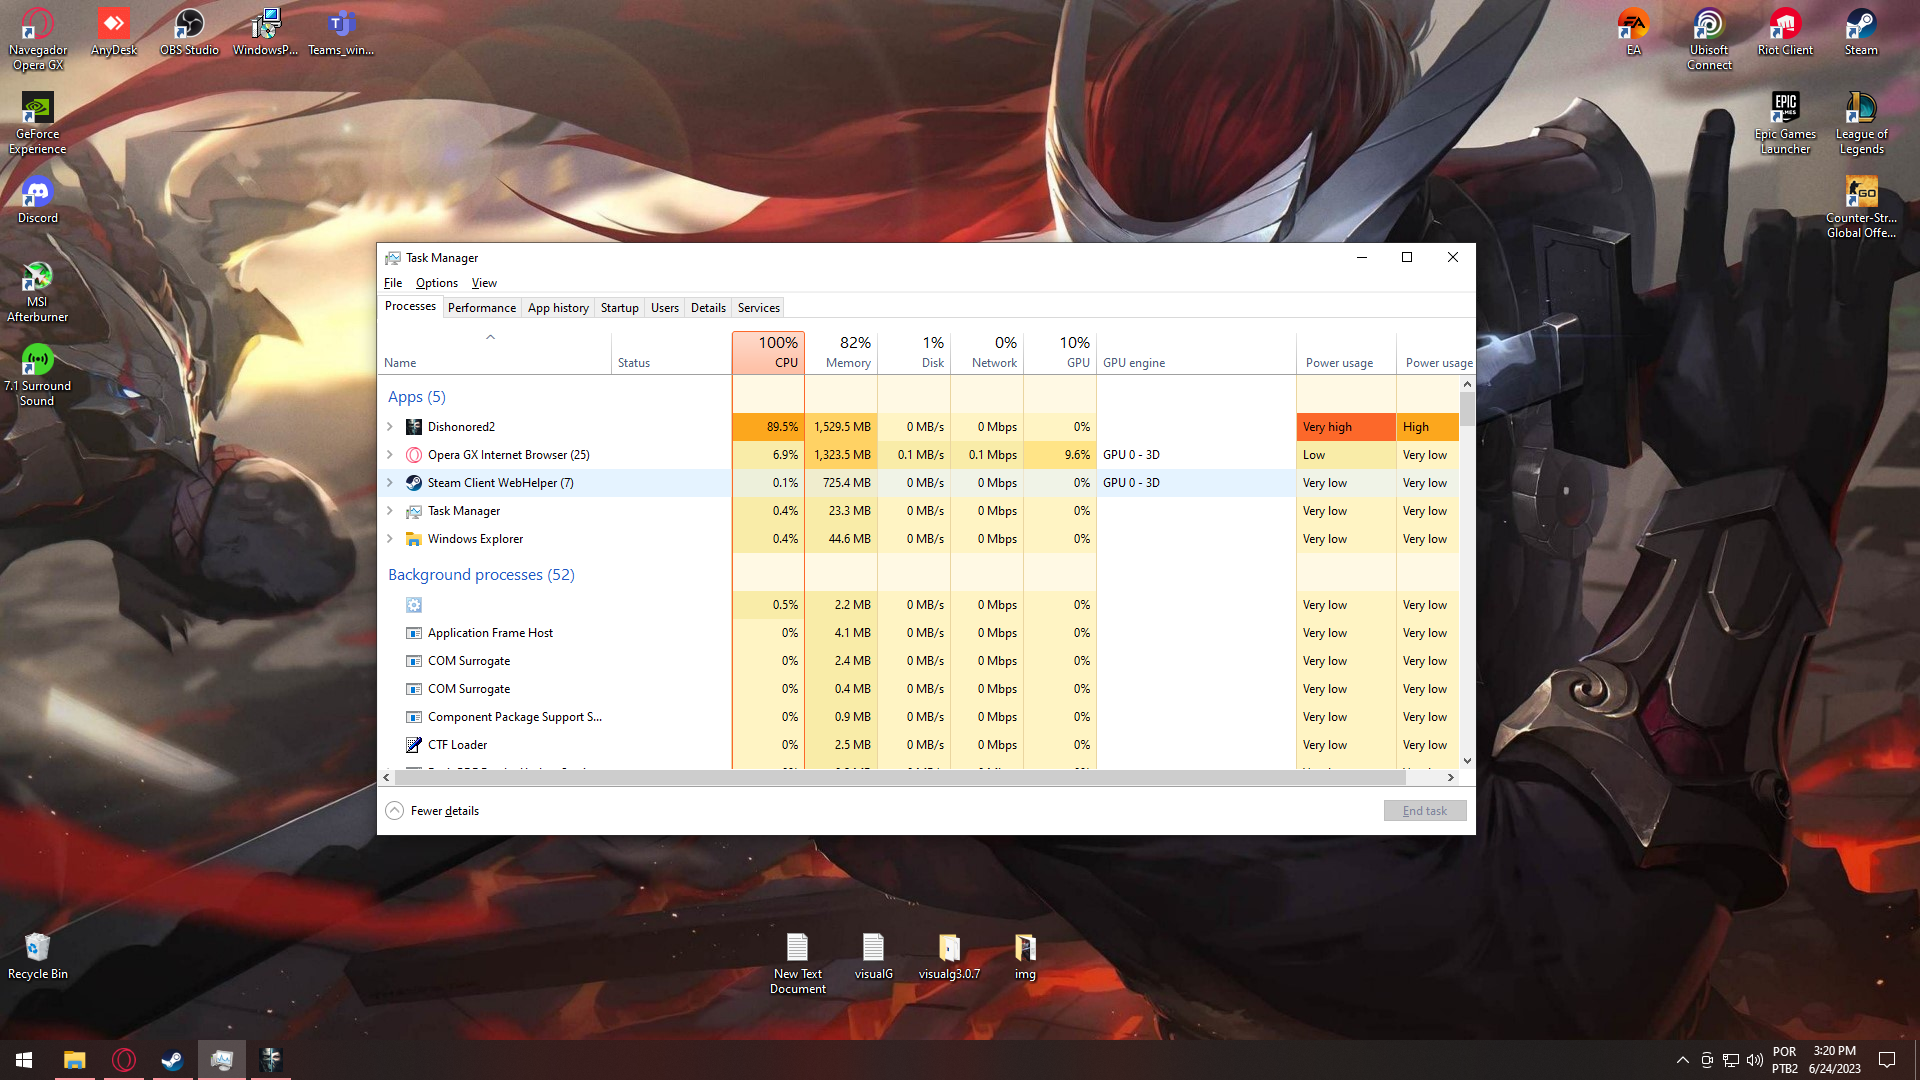Show hidden system tray icons

tap(1682, 1060)
